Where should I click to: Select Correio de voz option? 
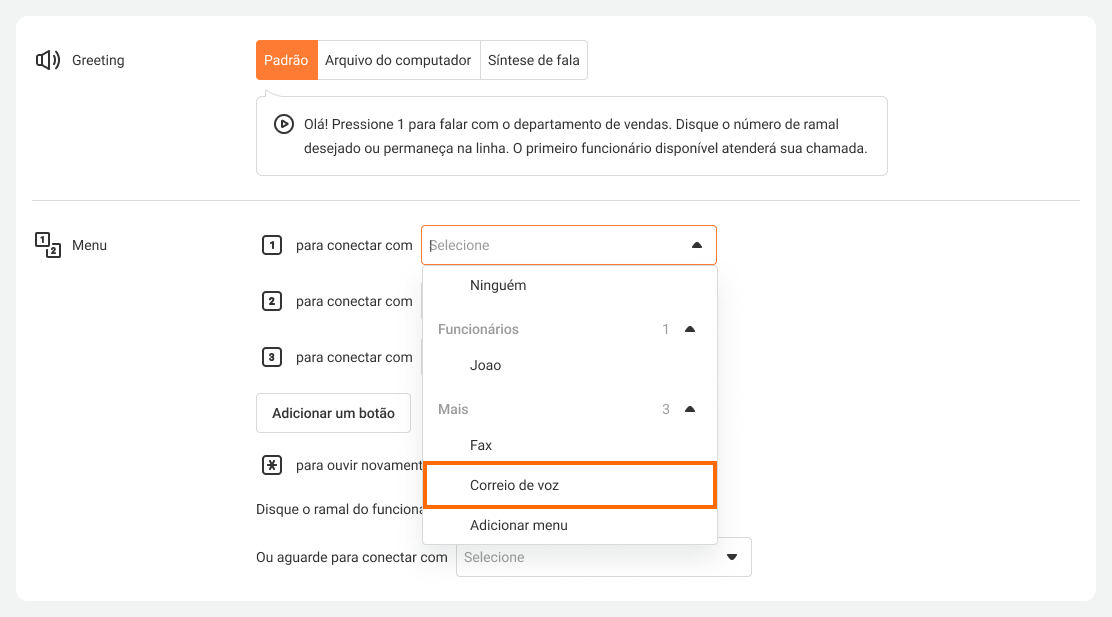pos(516,485)
